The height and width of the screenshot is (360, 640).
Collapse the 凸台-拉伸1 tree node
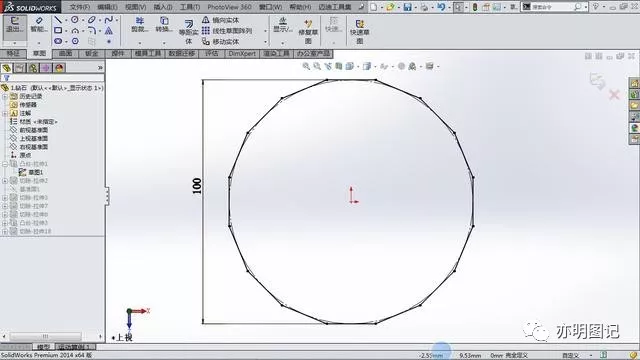pos(5,164)
